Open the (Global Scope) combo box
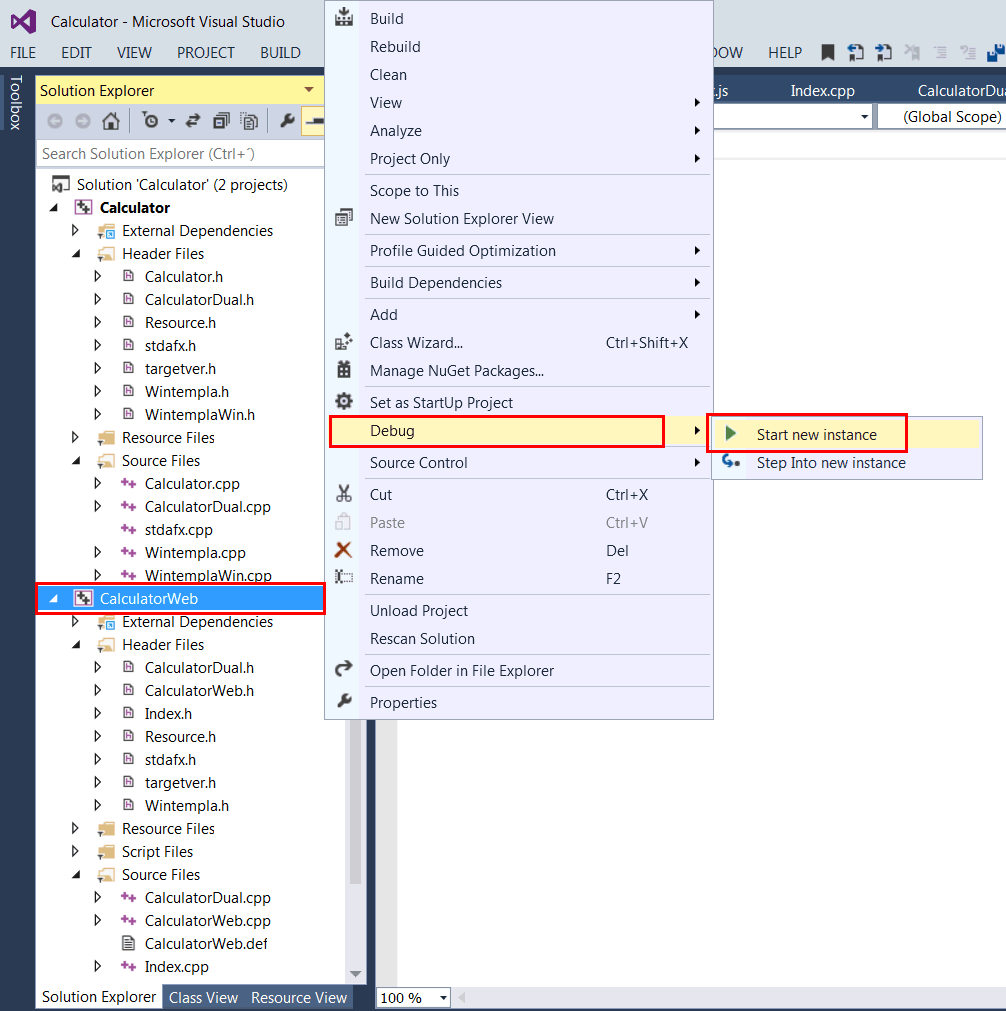The width and height of the screenshot is (1006, 1011). (x=942, y=117)
